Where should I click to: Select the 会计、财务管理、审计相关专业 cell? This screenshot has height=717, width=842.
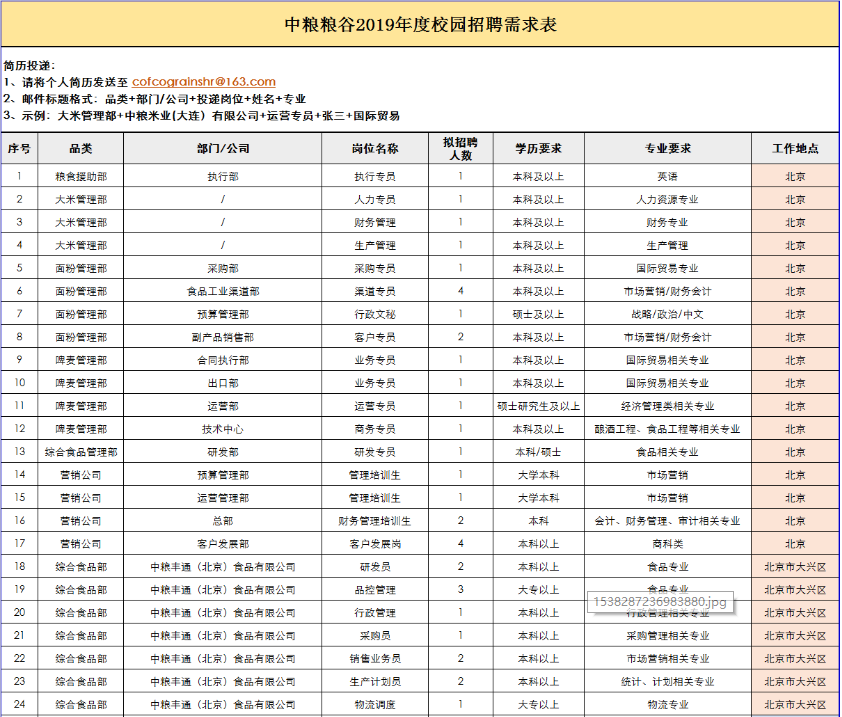point(667,521)
